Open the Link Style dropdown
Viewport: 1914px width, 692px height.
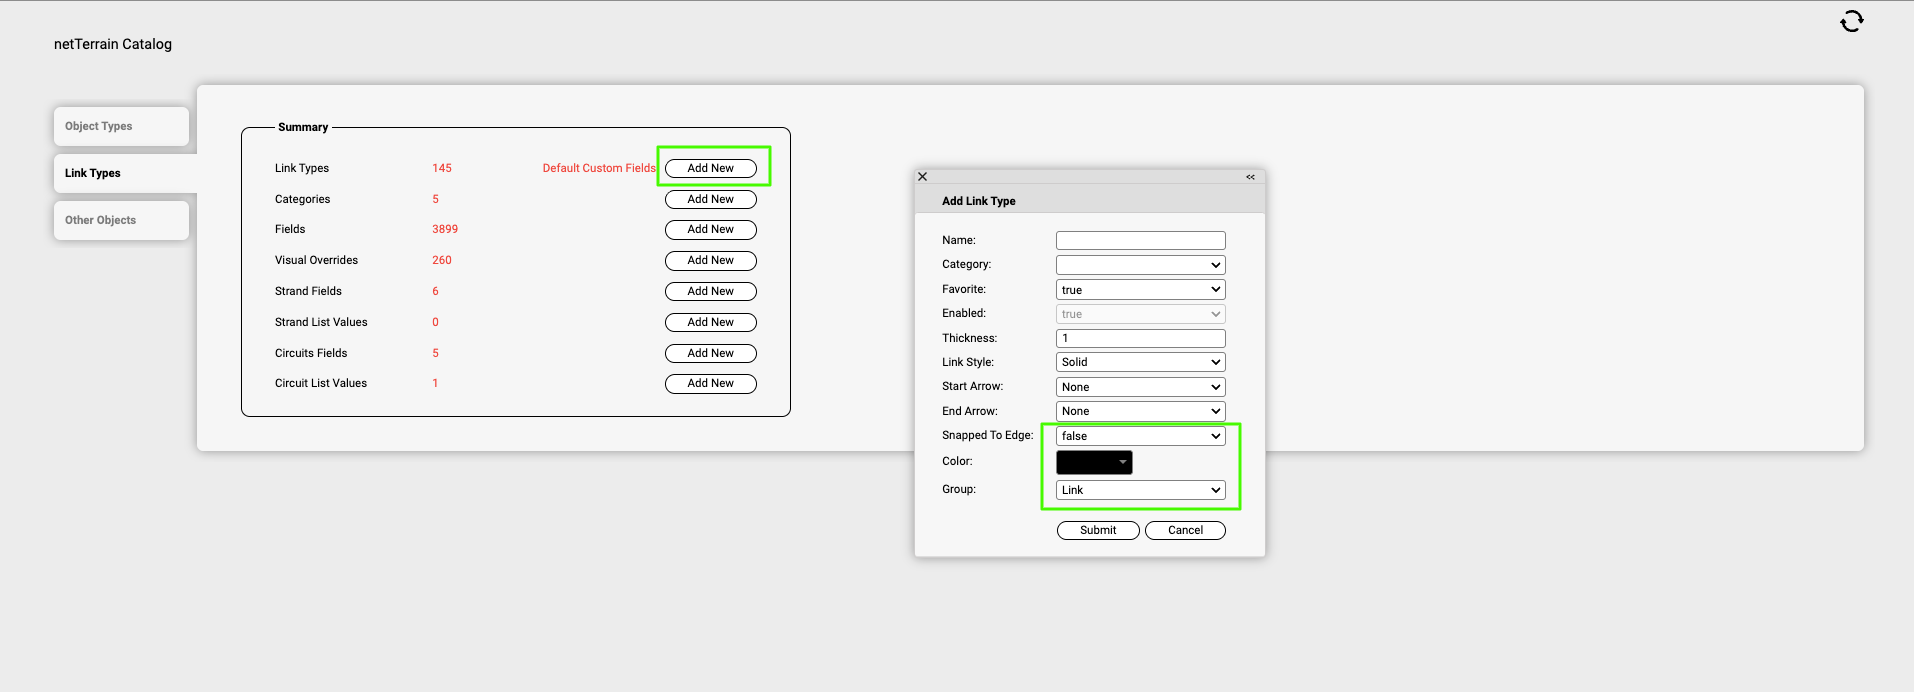click(1140, 362)
